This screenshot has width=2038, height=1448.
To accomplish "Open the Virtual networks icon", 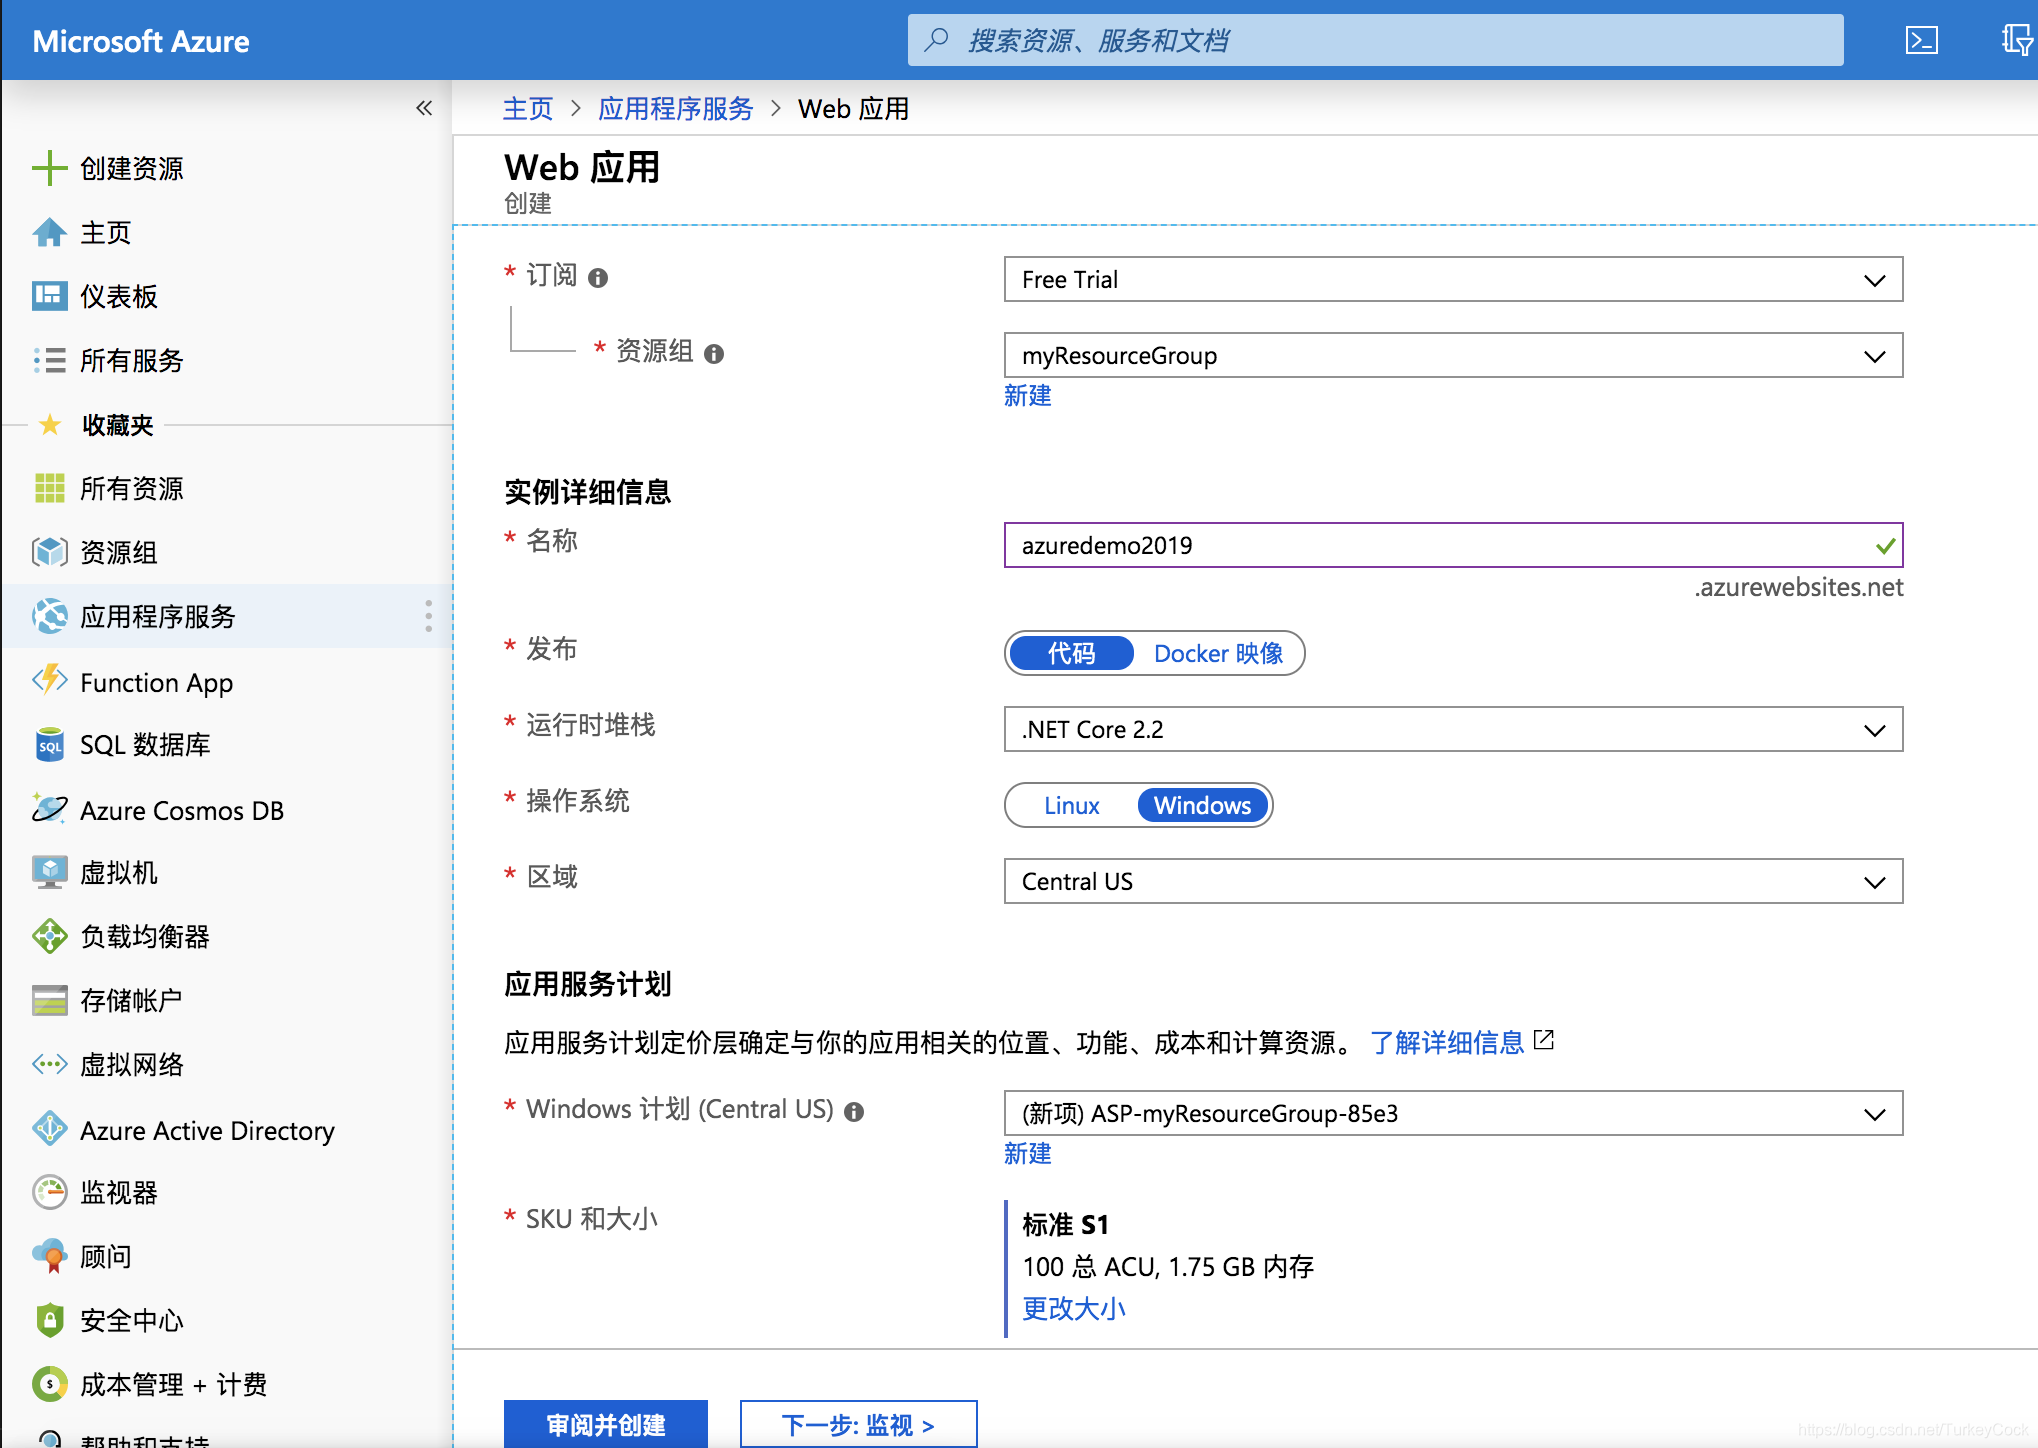I will tap(49, 1064).
